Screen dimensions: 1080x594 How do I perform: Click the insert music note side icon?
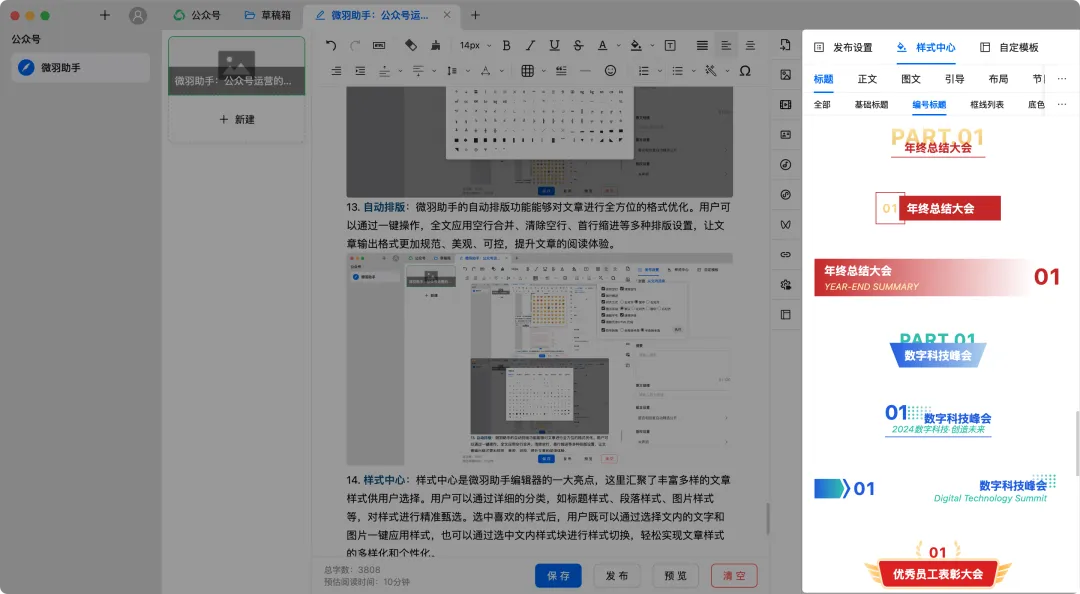click(785, 165)
